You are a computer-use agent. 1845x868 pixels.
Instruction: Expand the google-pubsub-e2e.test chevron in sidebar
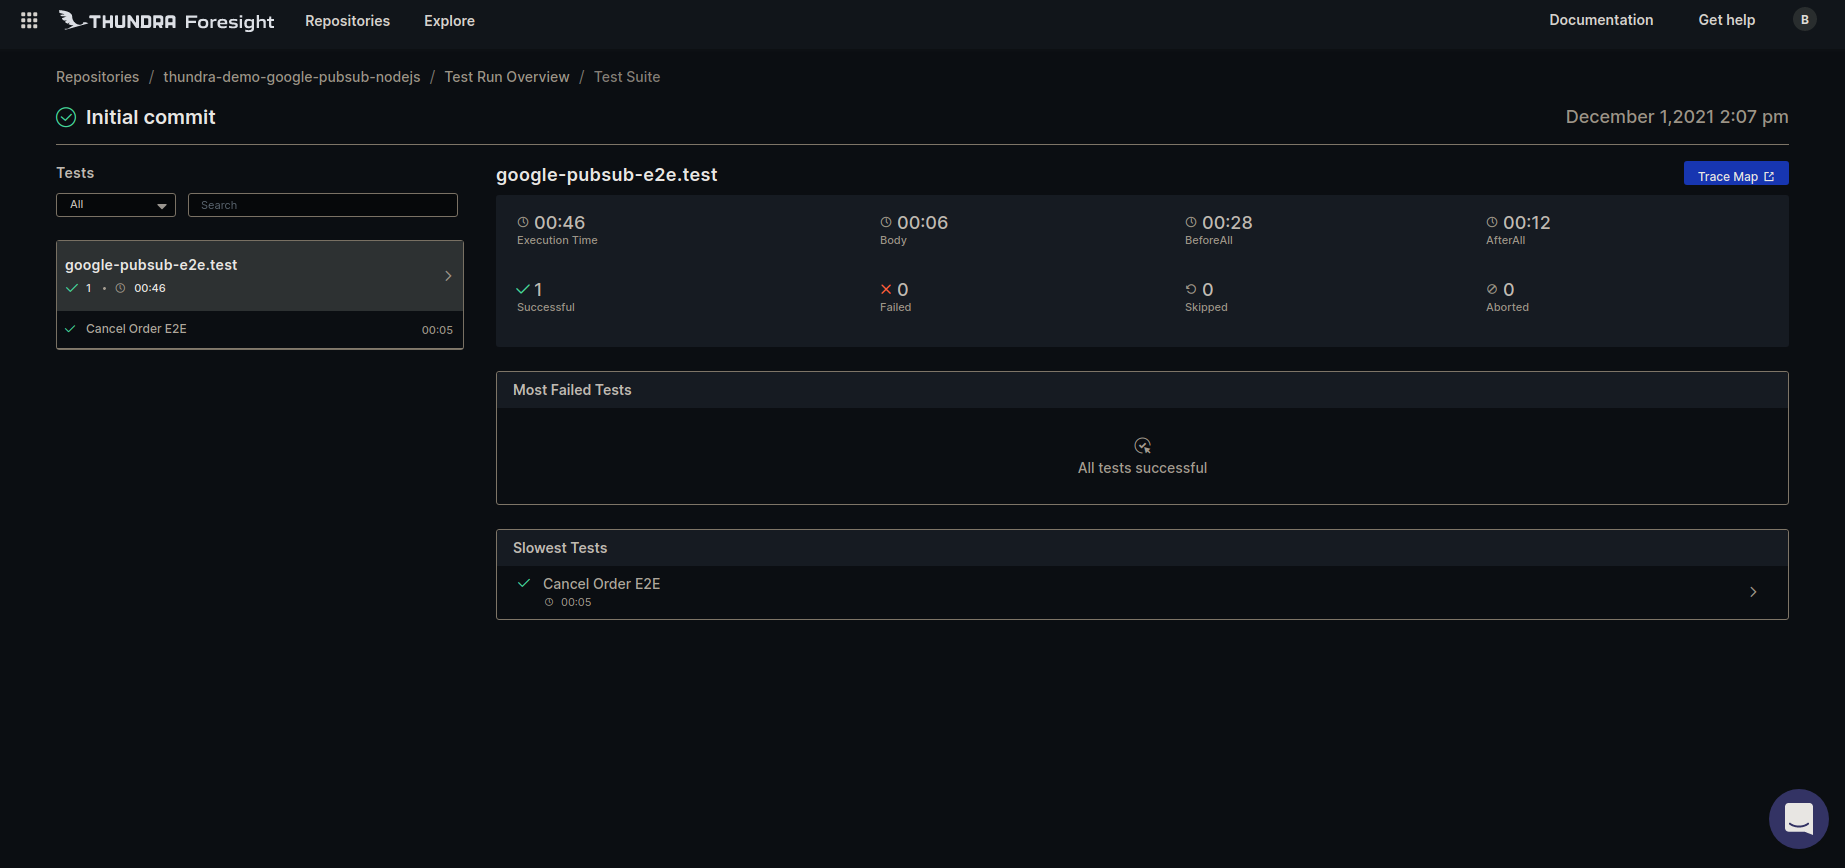point(448,276)
